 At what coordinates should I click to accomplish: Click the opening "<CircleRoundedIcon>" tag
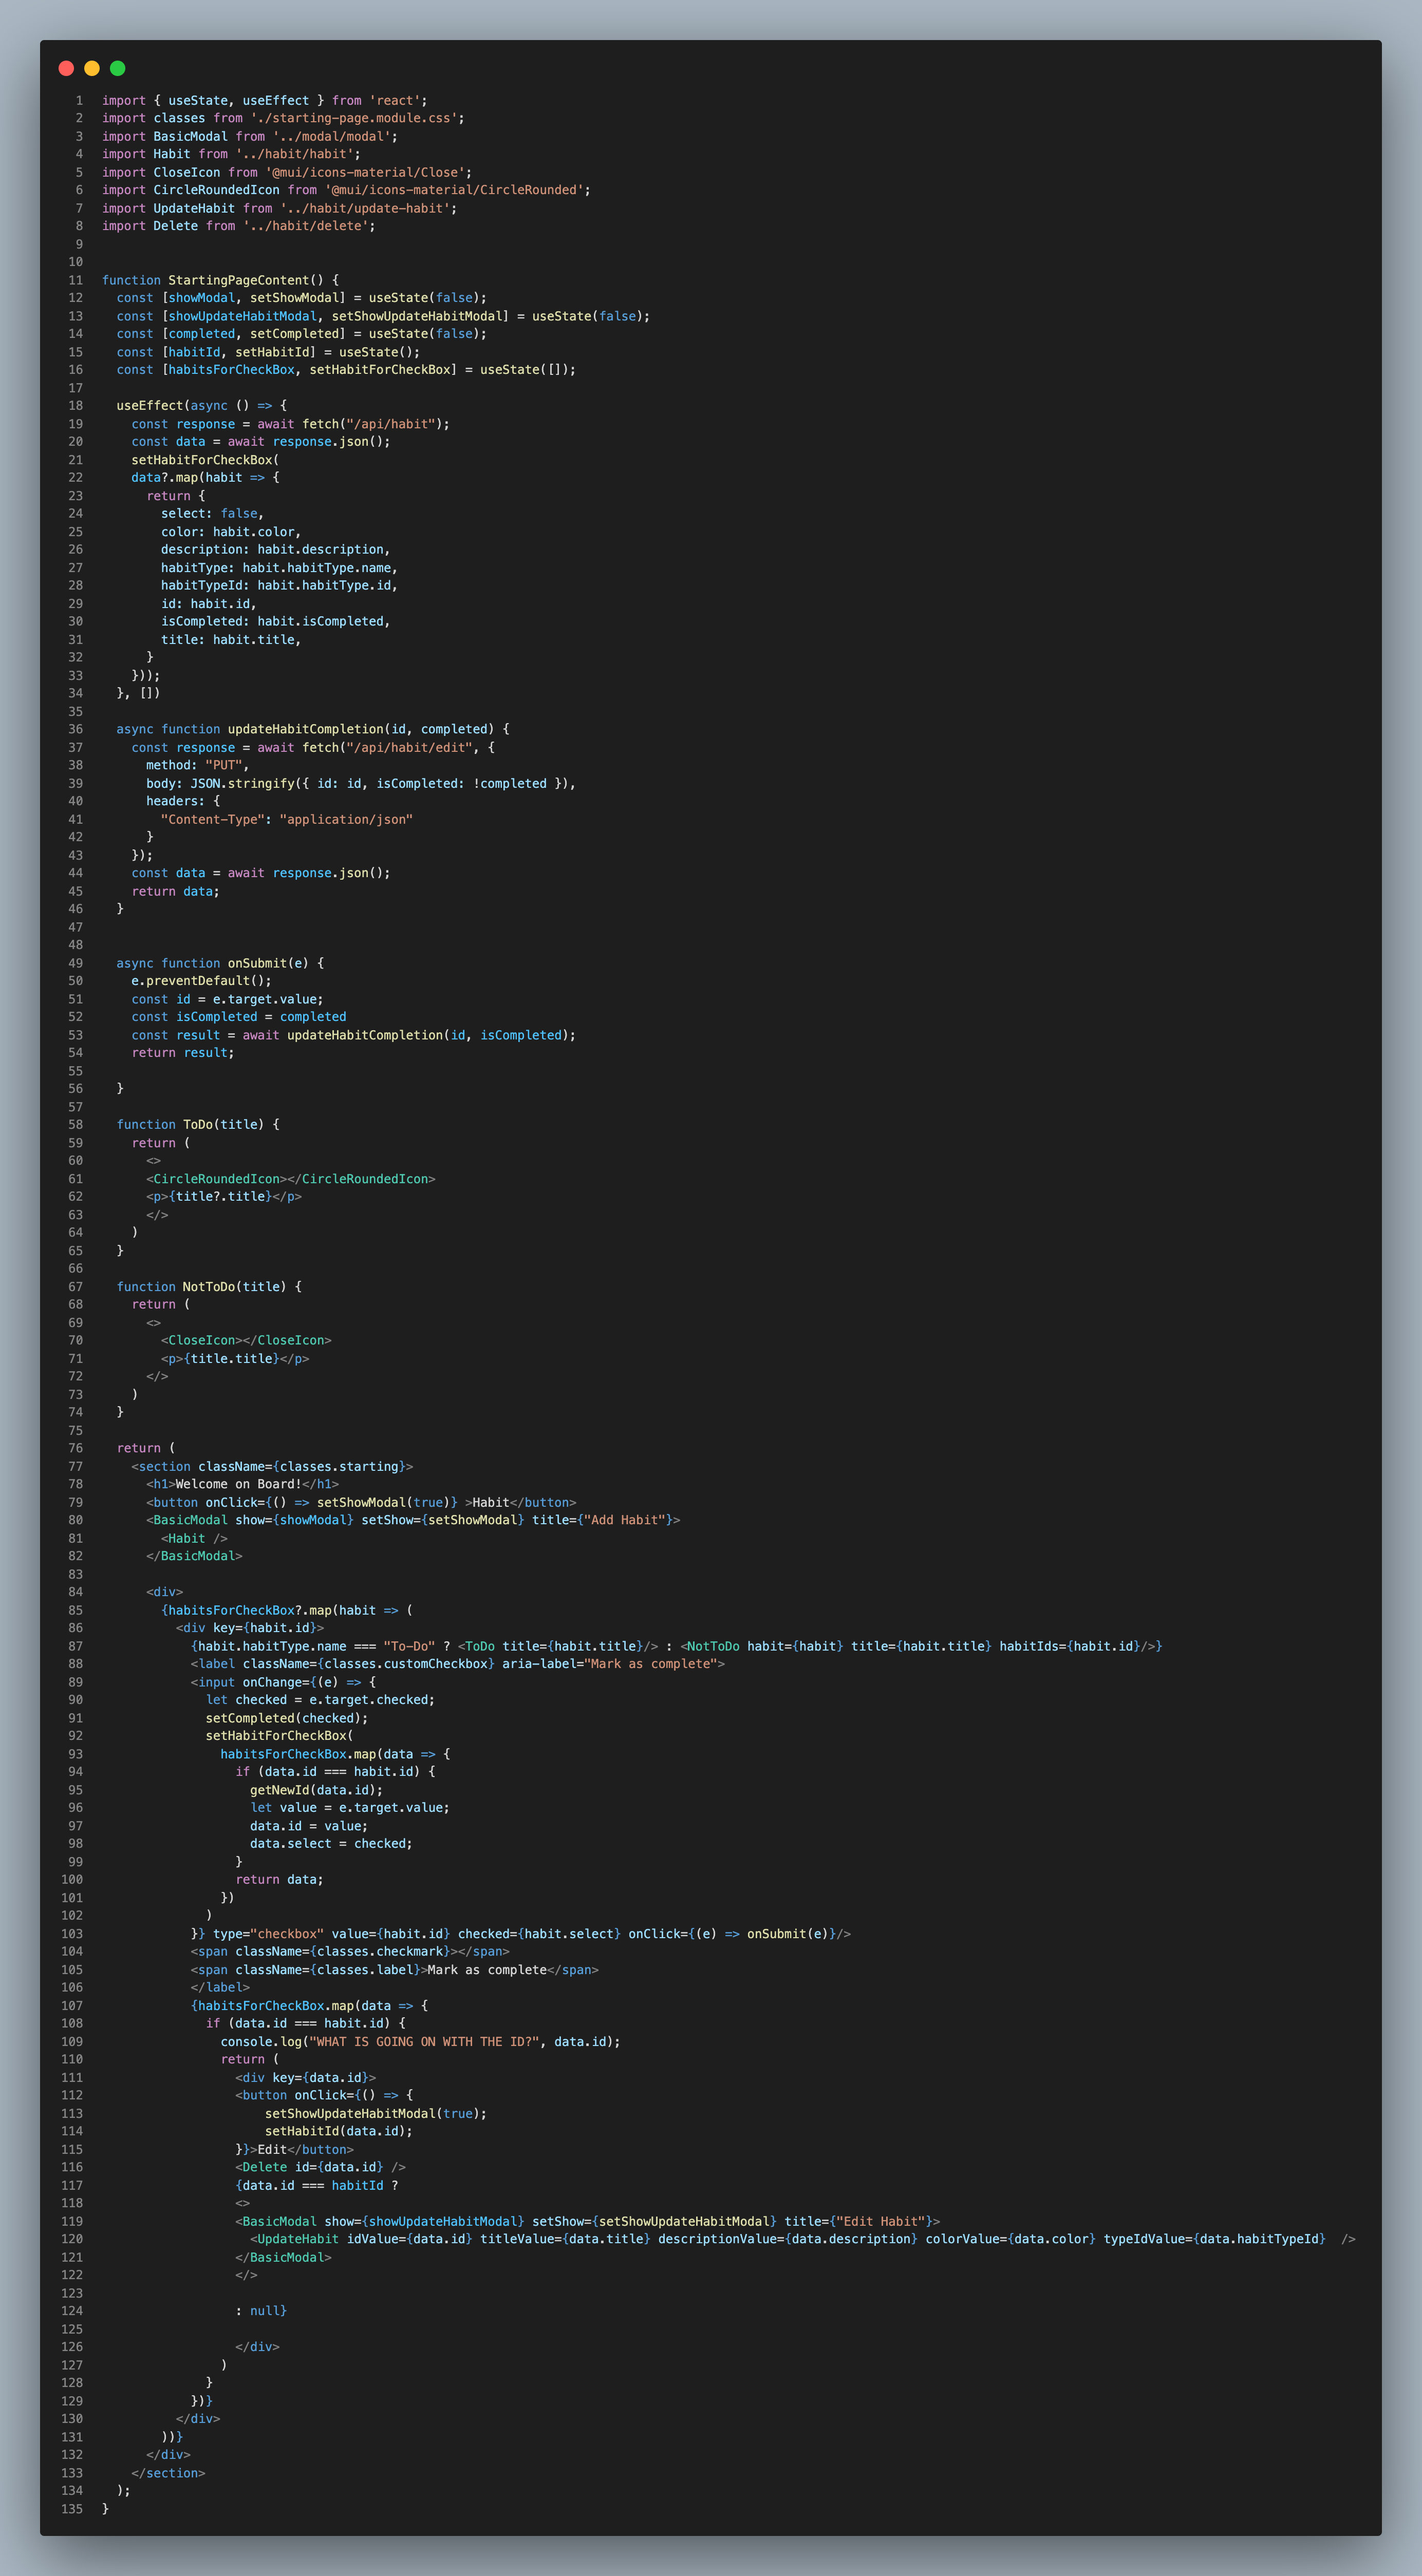click(x=216, y=1180)
